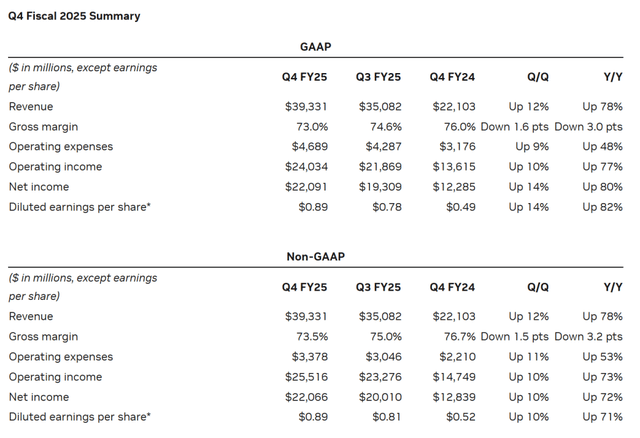Screen dimensions: 640x438
Task: Click Non-GAAP diluted EPS $0.52 value
Action: [461, 417]
